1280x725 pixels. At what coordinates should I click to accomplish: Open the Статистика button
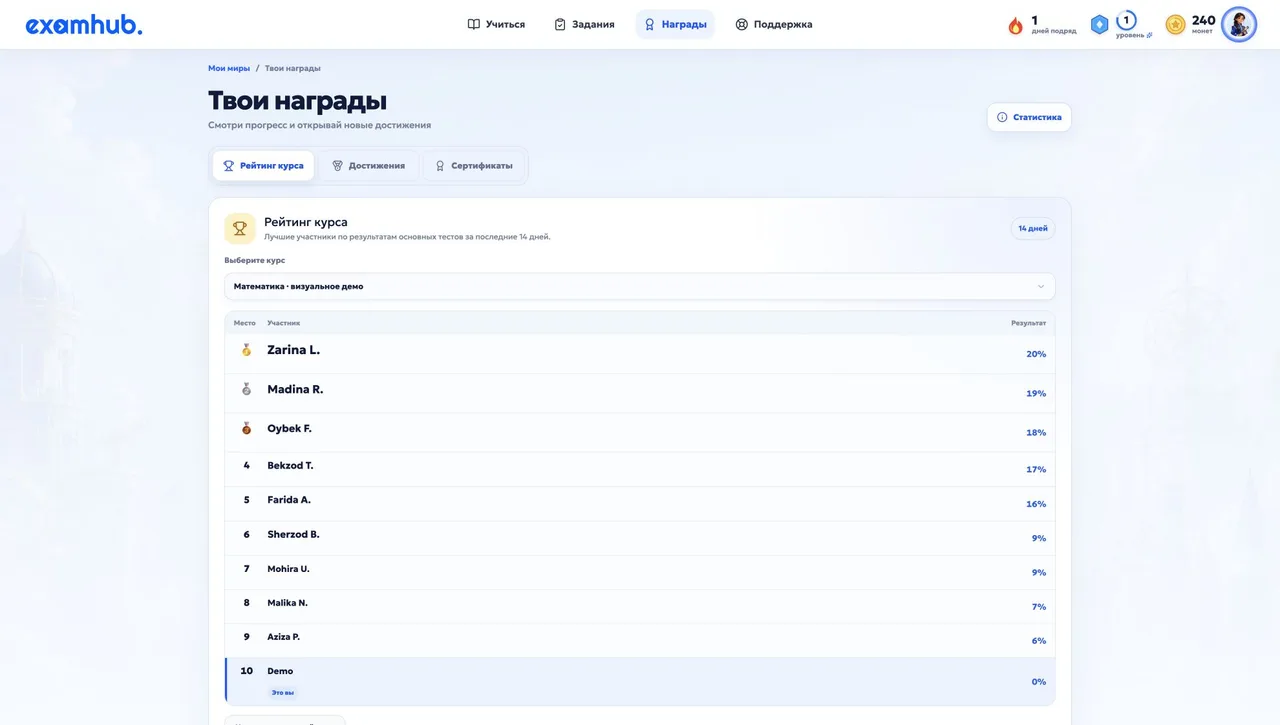(x=1029, y=117)
